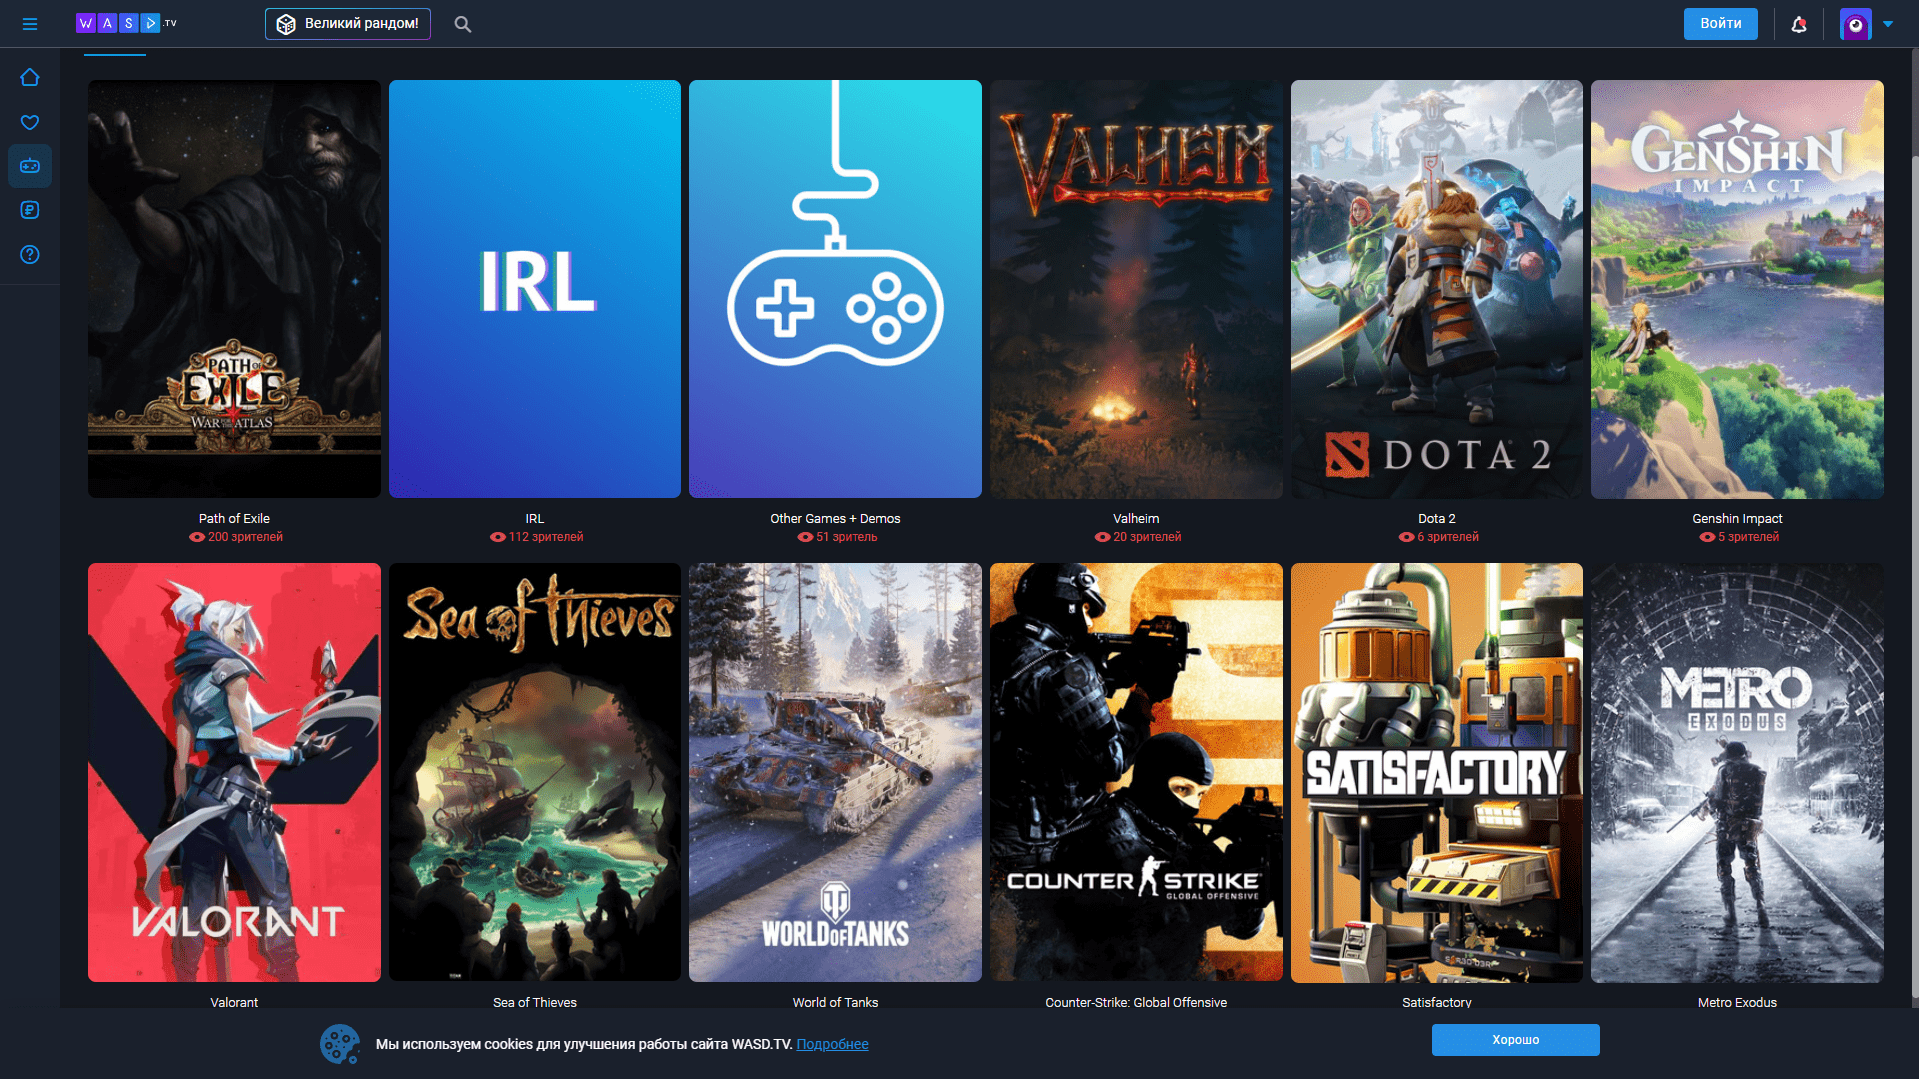The width and height of the screenshot is (1919, 1079).
Task: Open the hamburger menu in top bar
Action: coord(30,24)
